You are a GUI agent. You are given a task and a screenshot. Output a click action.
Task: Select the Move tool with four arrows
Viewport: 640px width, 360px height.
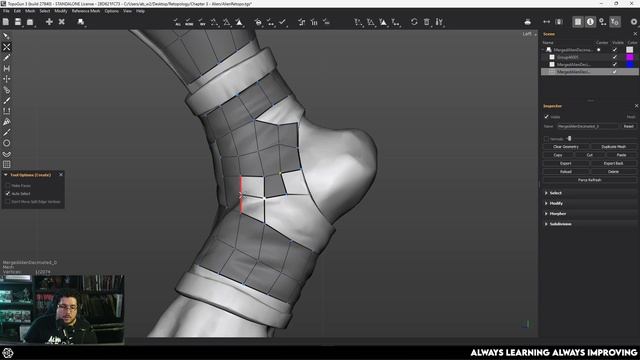click(7, 79)
